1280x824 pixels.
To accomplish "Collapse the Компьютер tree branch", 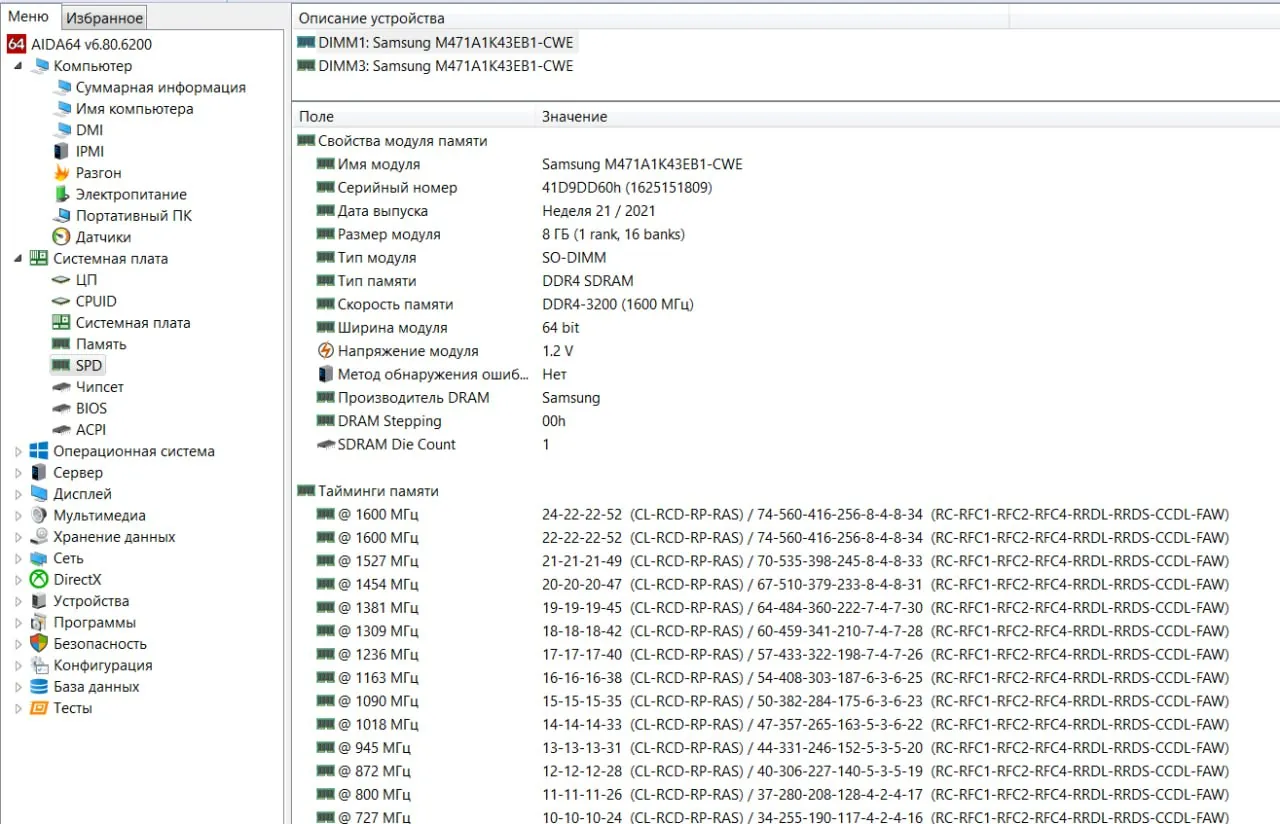I will pyautogui.click(x=18, y=66).
